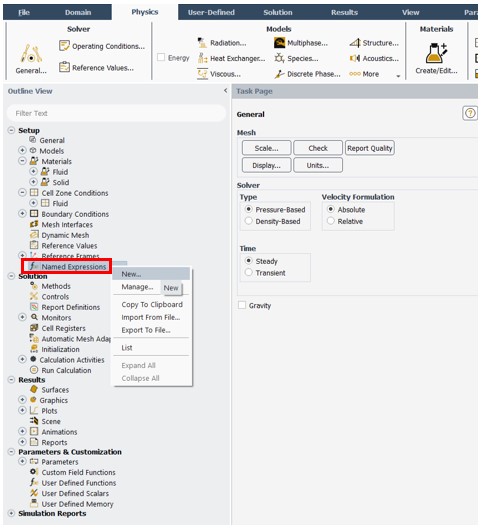484x528 pixels.
Task: Click the mesh Check button
Action: coord(318,148)
